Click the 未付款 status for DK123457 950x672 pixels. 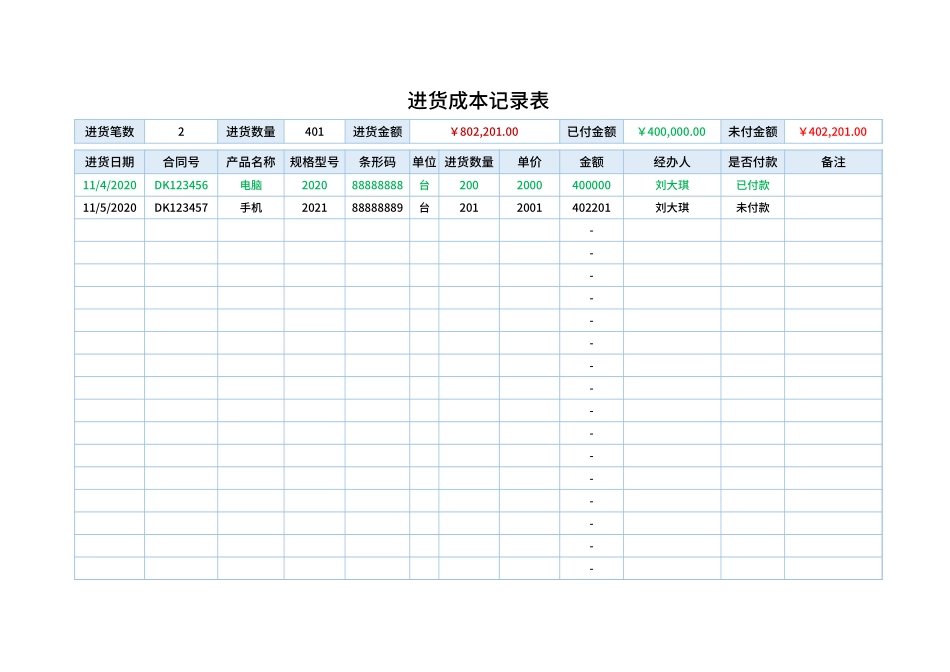(753, 207)
